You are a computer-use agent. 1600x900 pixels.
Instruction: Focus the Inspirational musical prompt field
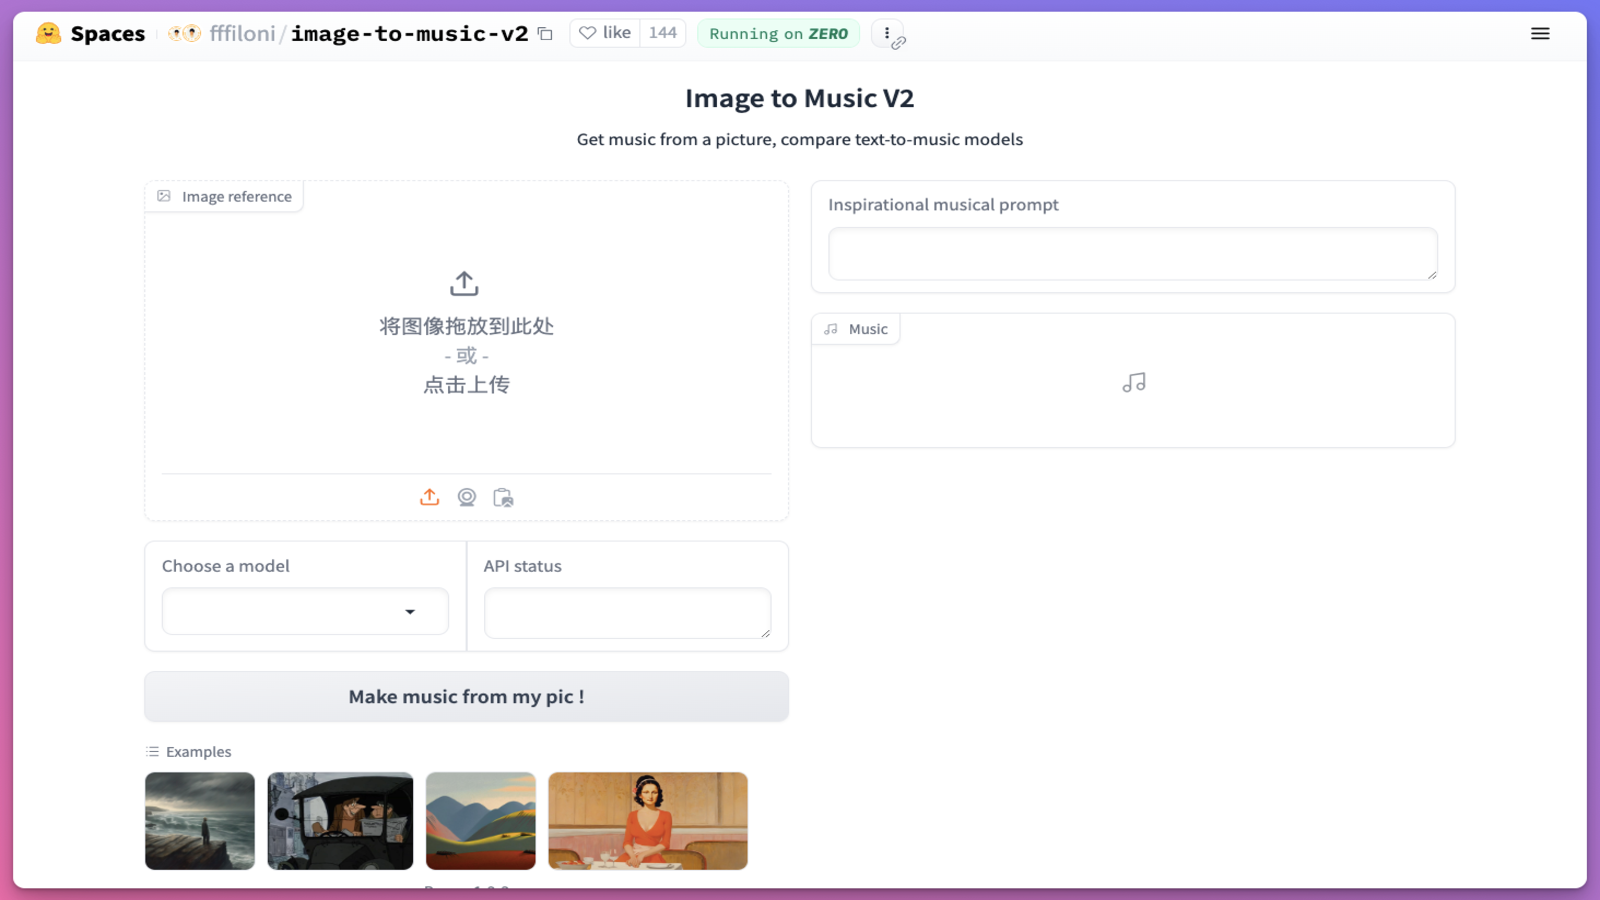[x=1132, y=253]
